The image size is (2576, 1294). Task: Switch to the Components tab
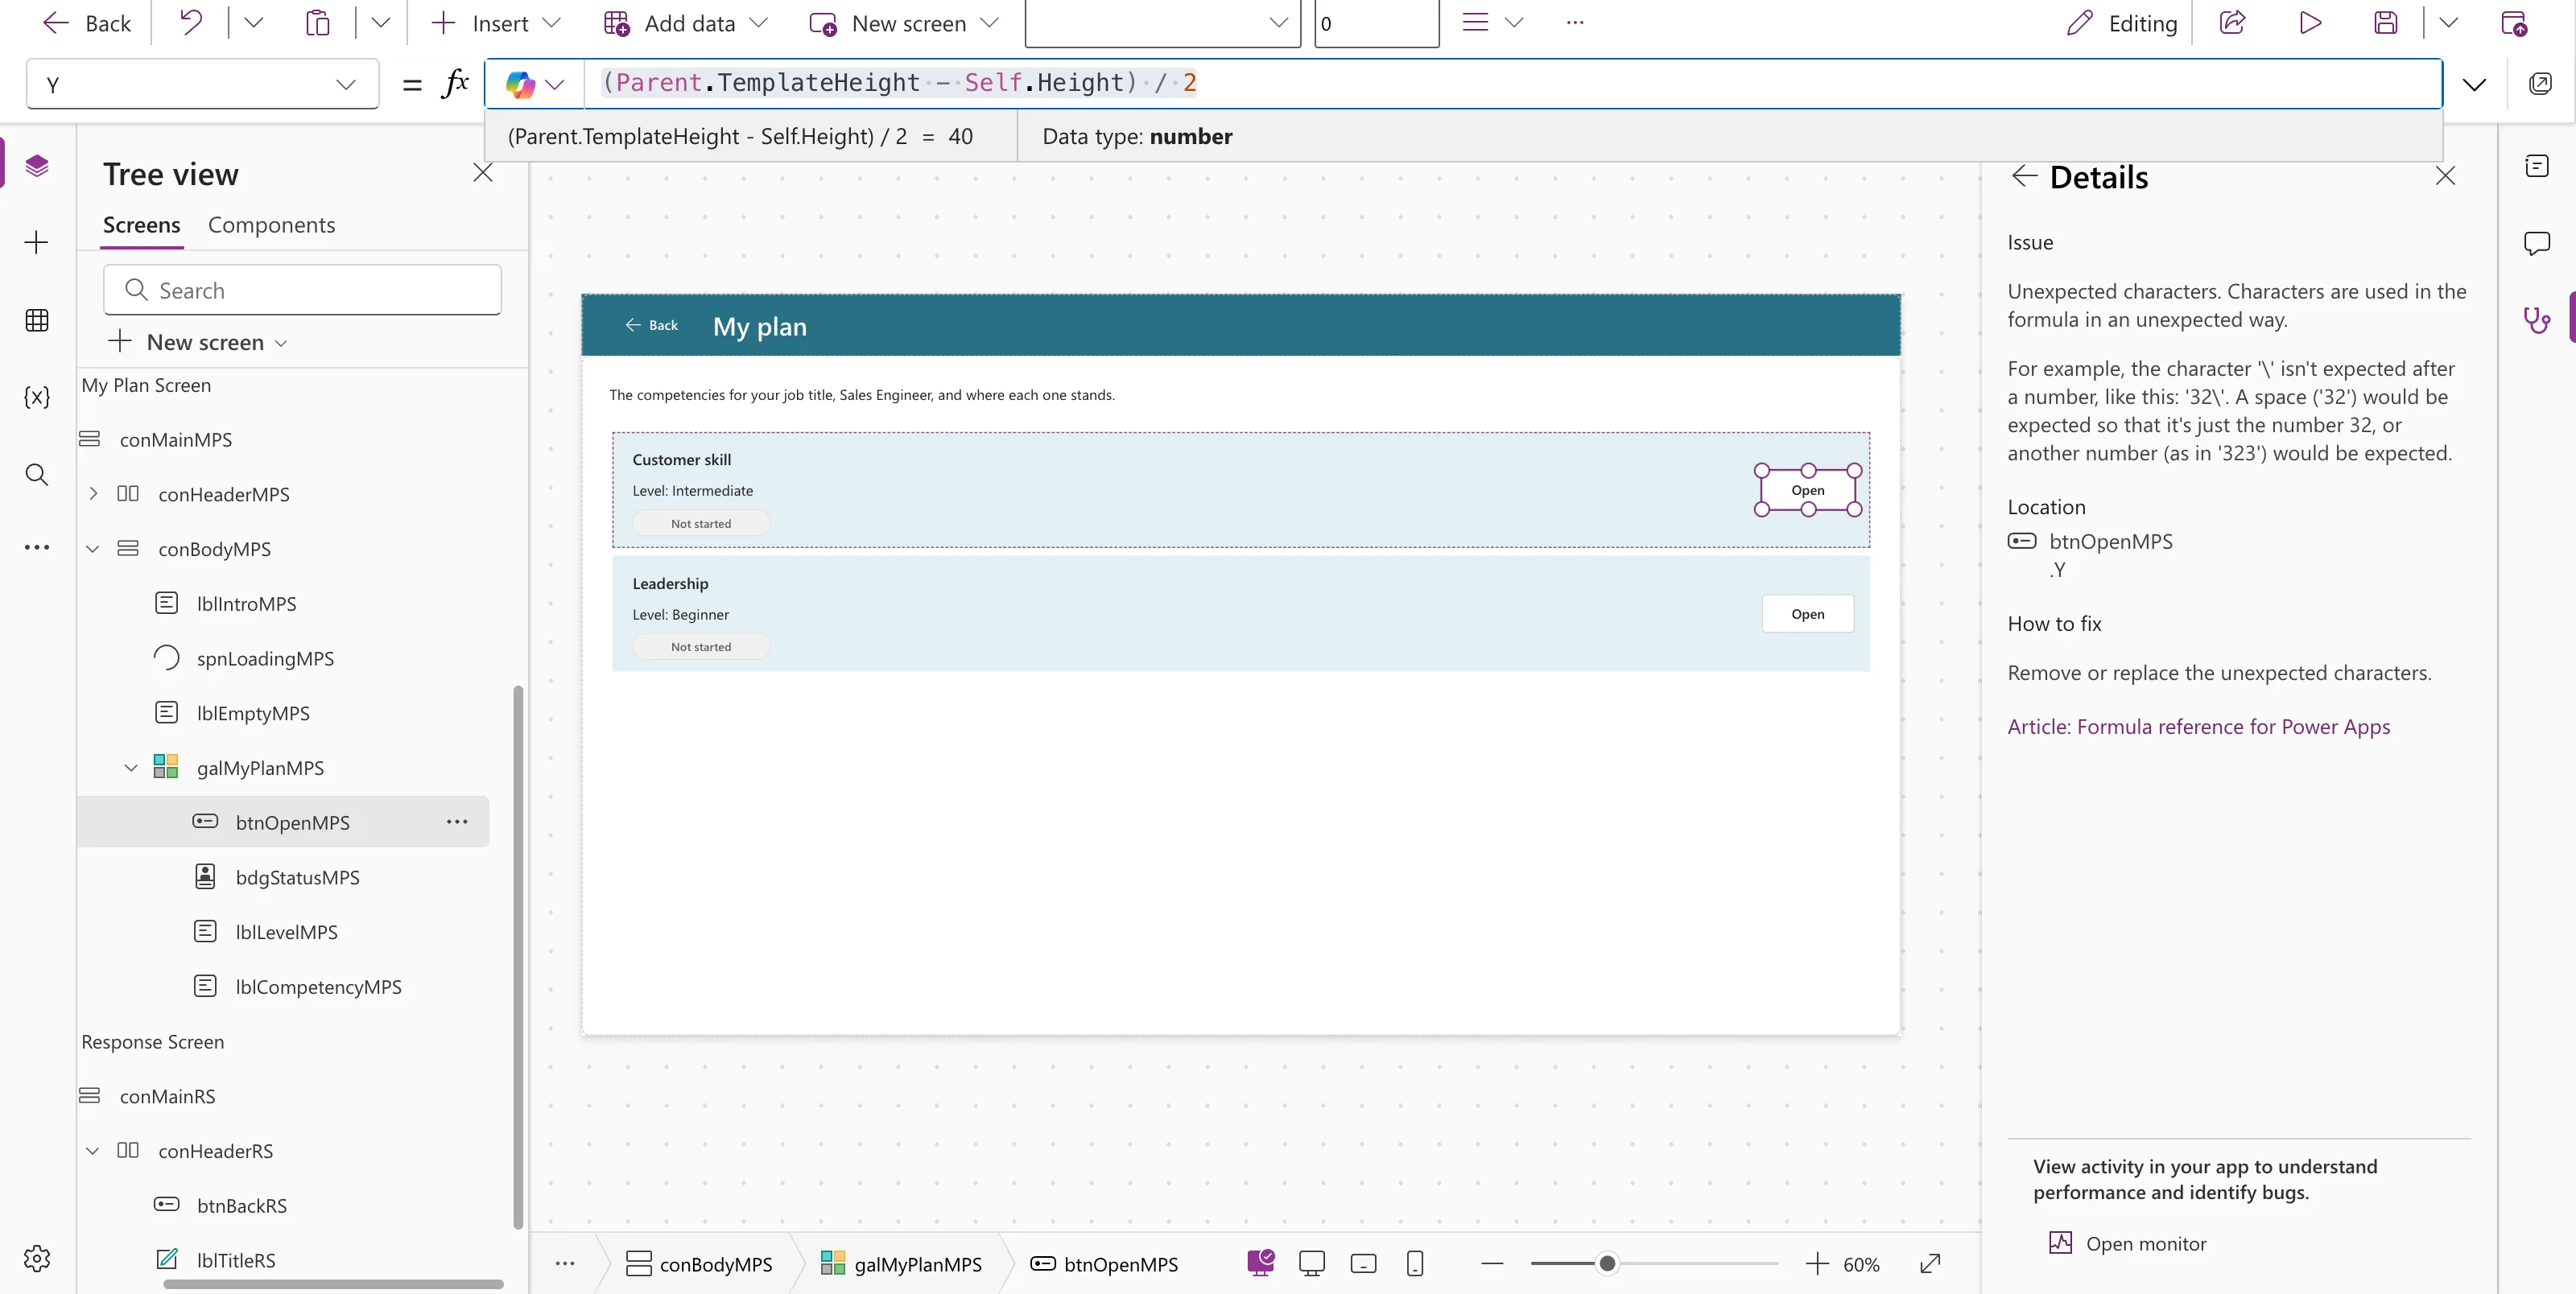point(271,225)
